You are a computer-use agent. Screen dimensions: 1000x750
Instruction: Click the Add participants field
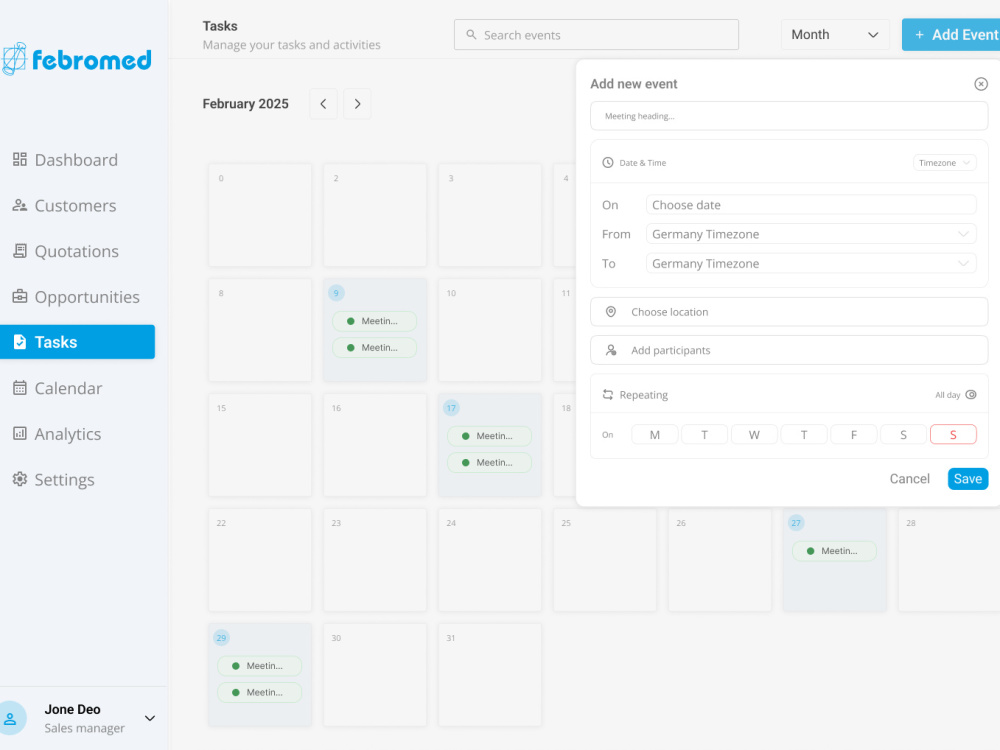point(789,350)
